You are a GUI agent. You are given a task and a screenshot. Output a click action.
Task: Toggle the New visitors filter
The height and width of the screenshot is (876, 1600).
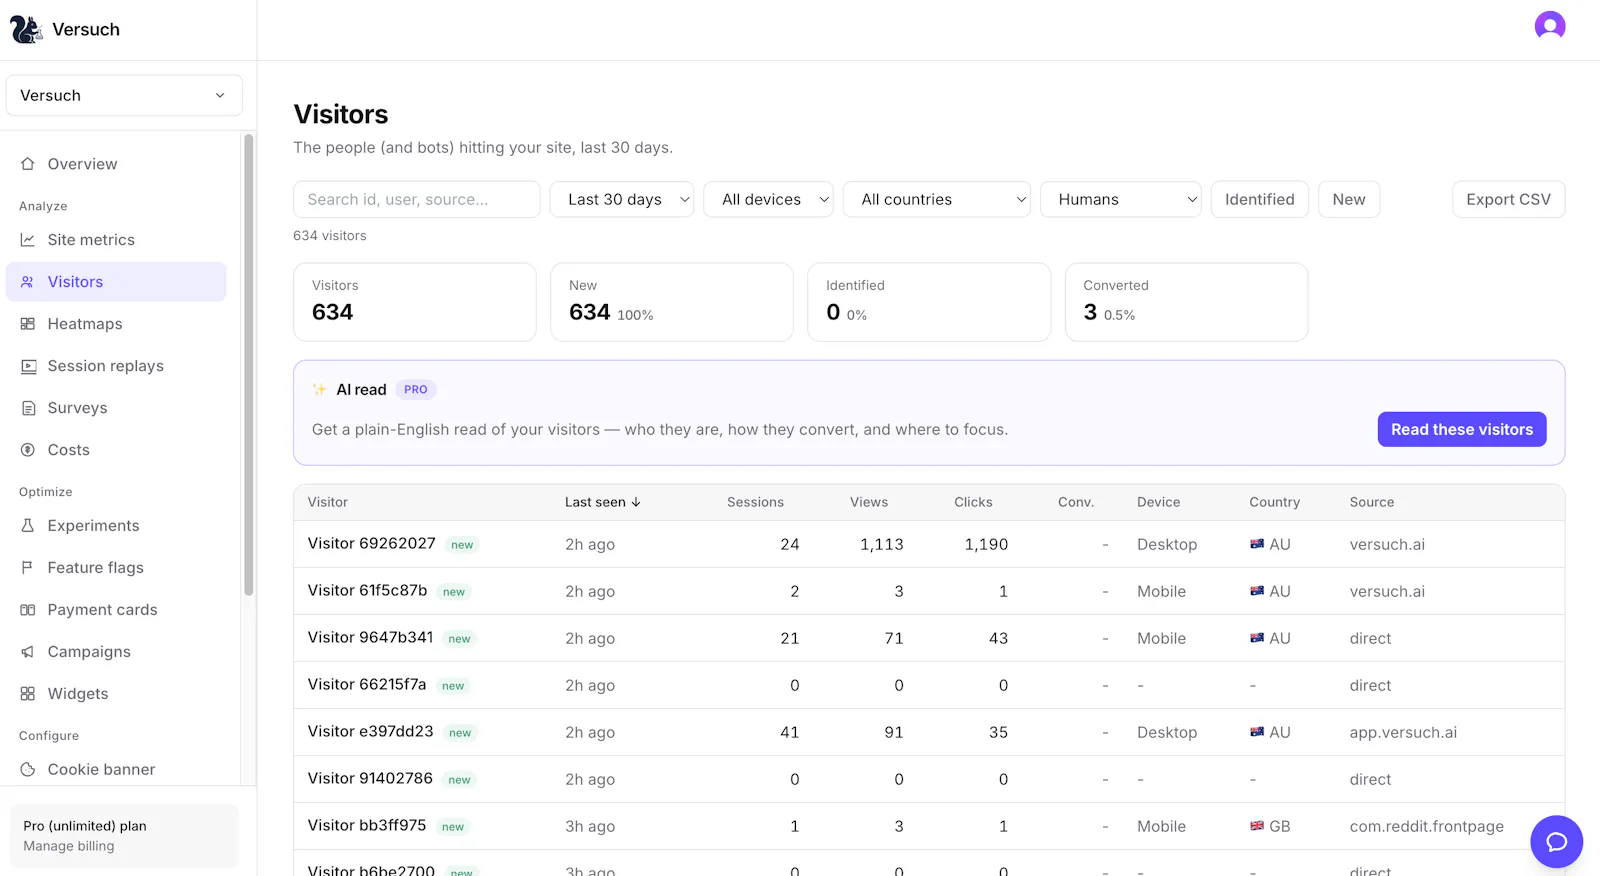click(x=1348, y=199)
